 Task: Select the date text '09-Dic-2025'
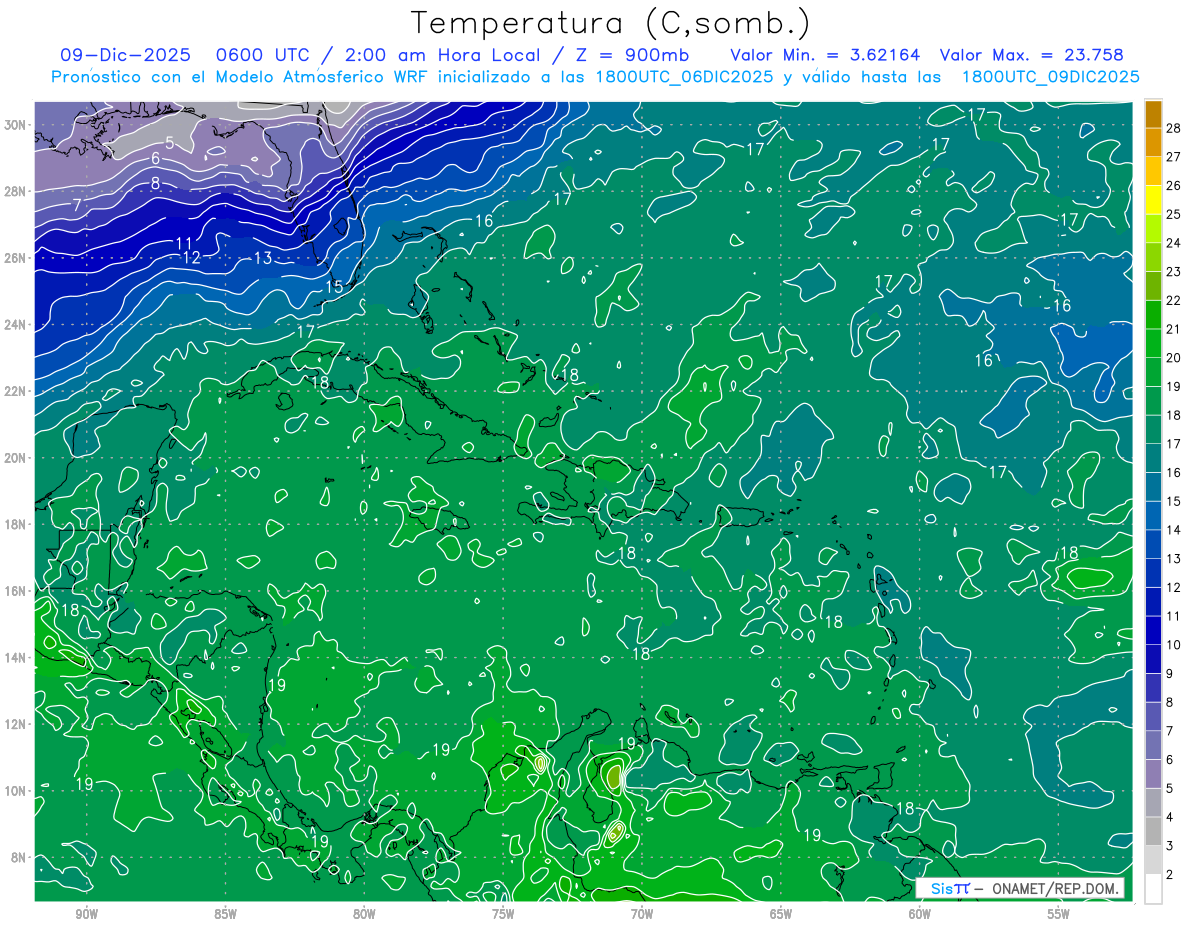point(123,55)
